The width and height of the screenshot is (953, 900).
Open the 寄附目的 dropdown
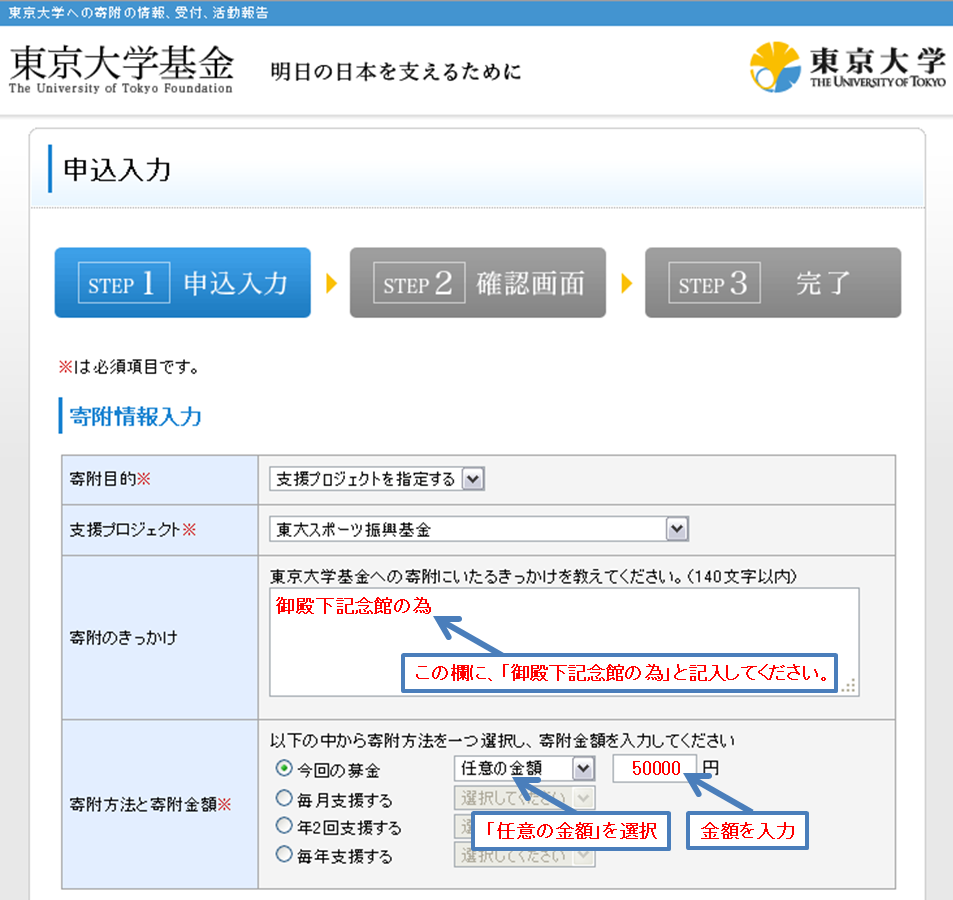click(x=377, y=479)
